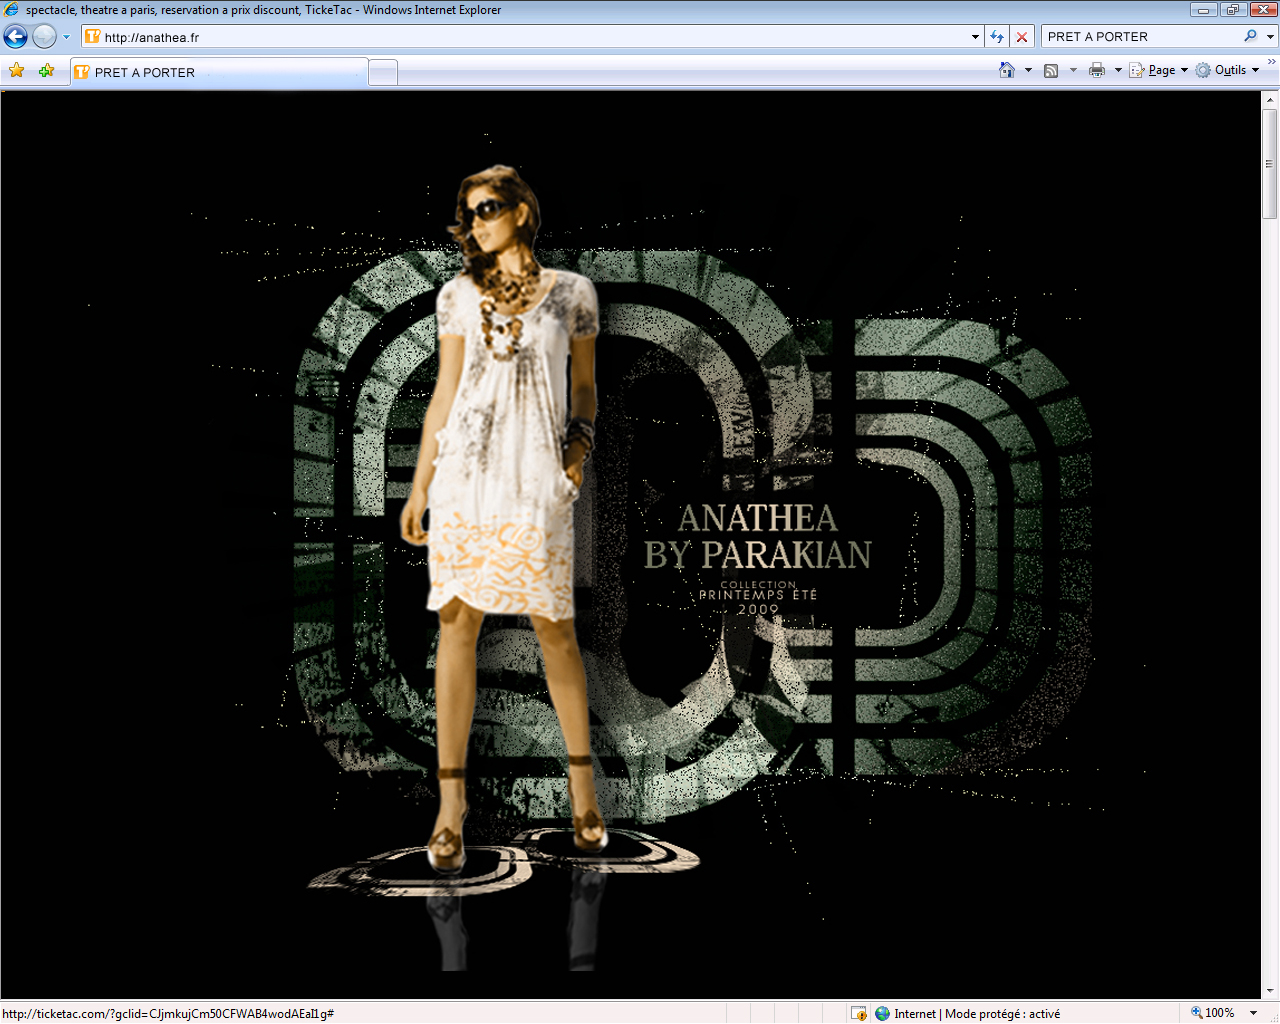Screen dimensions: 1280x1024
Task: Click the magnifier search icon
Action: [1250, 36]
